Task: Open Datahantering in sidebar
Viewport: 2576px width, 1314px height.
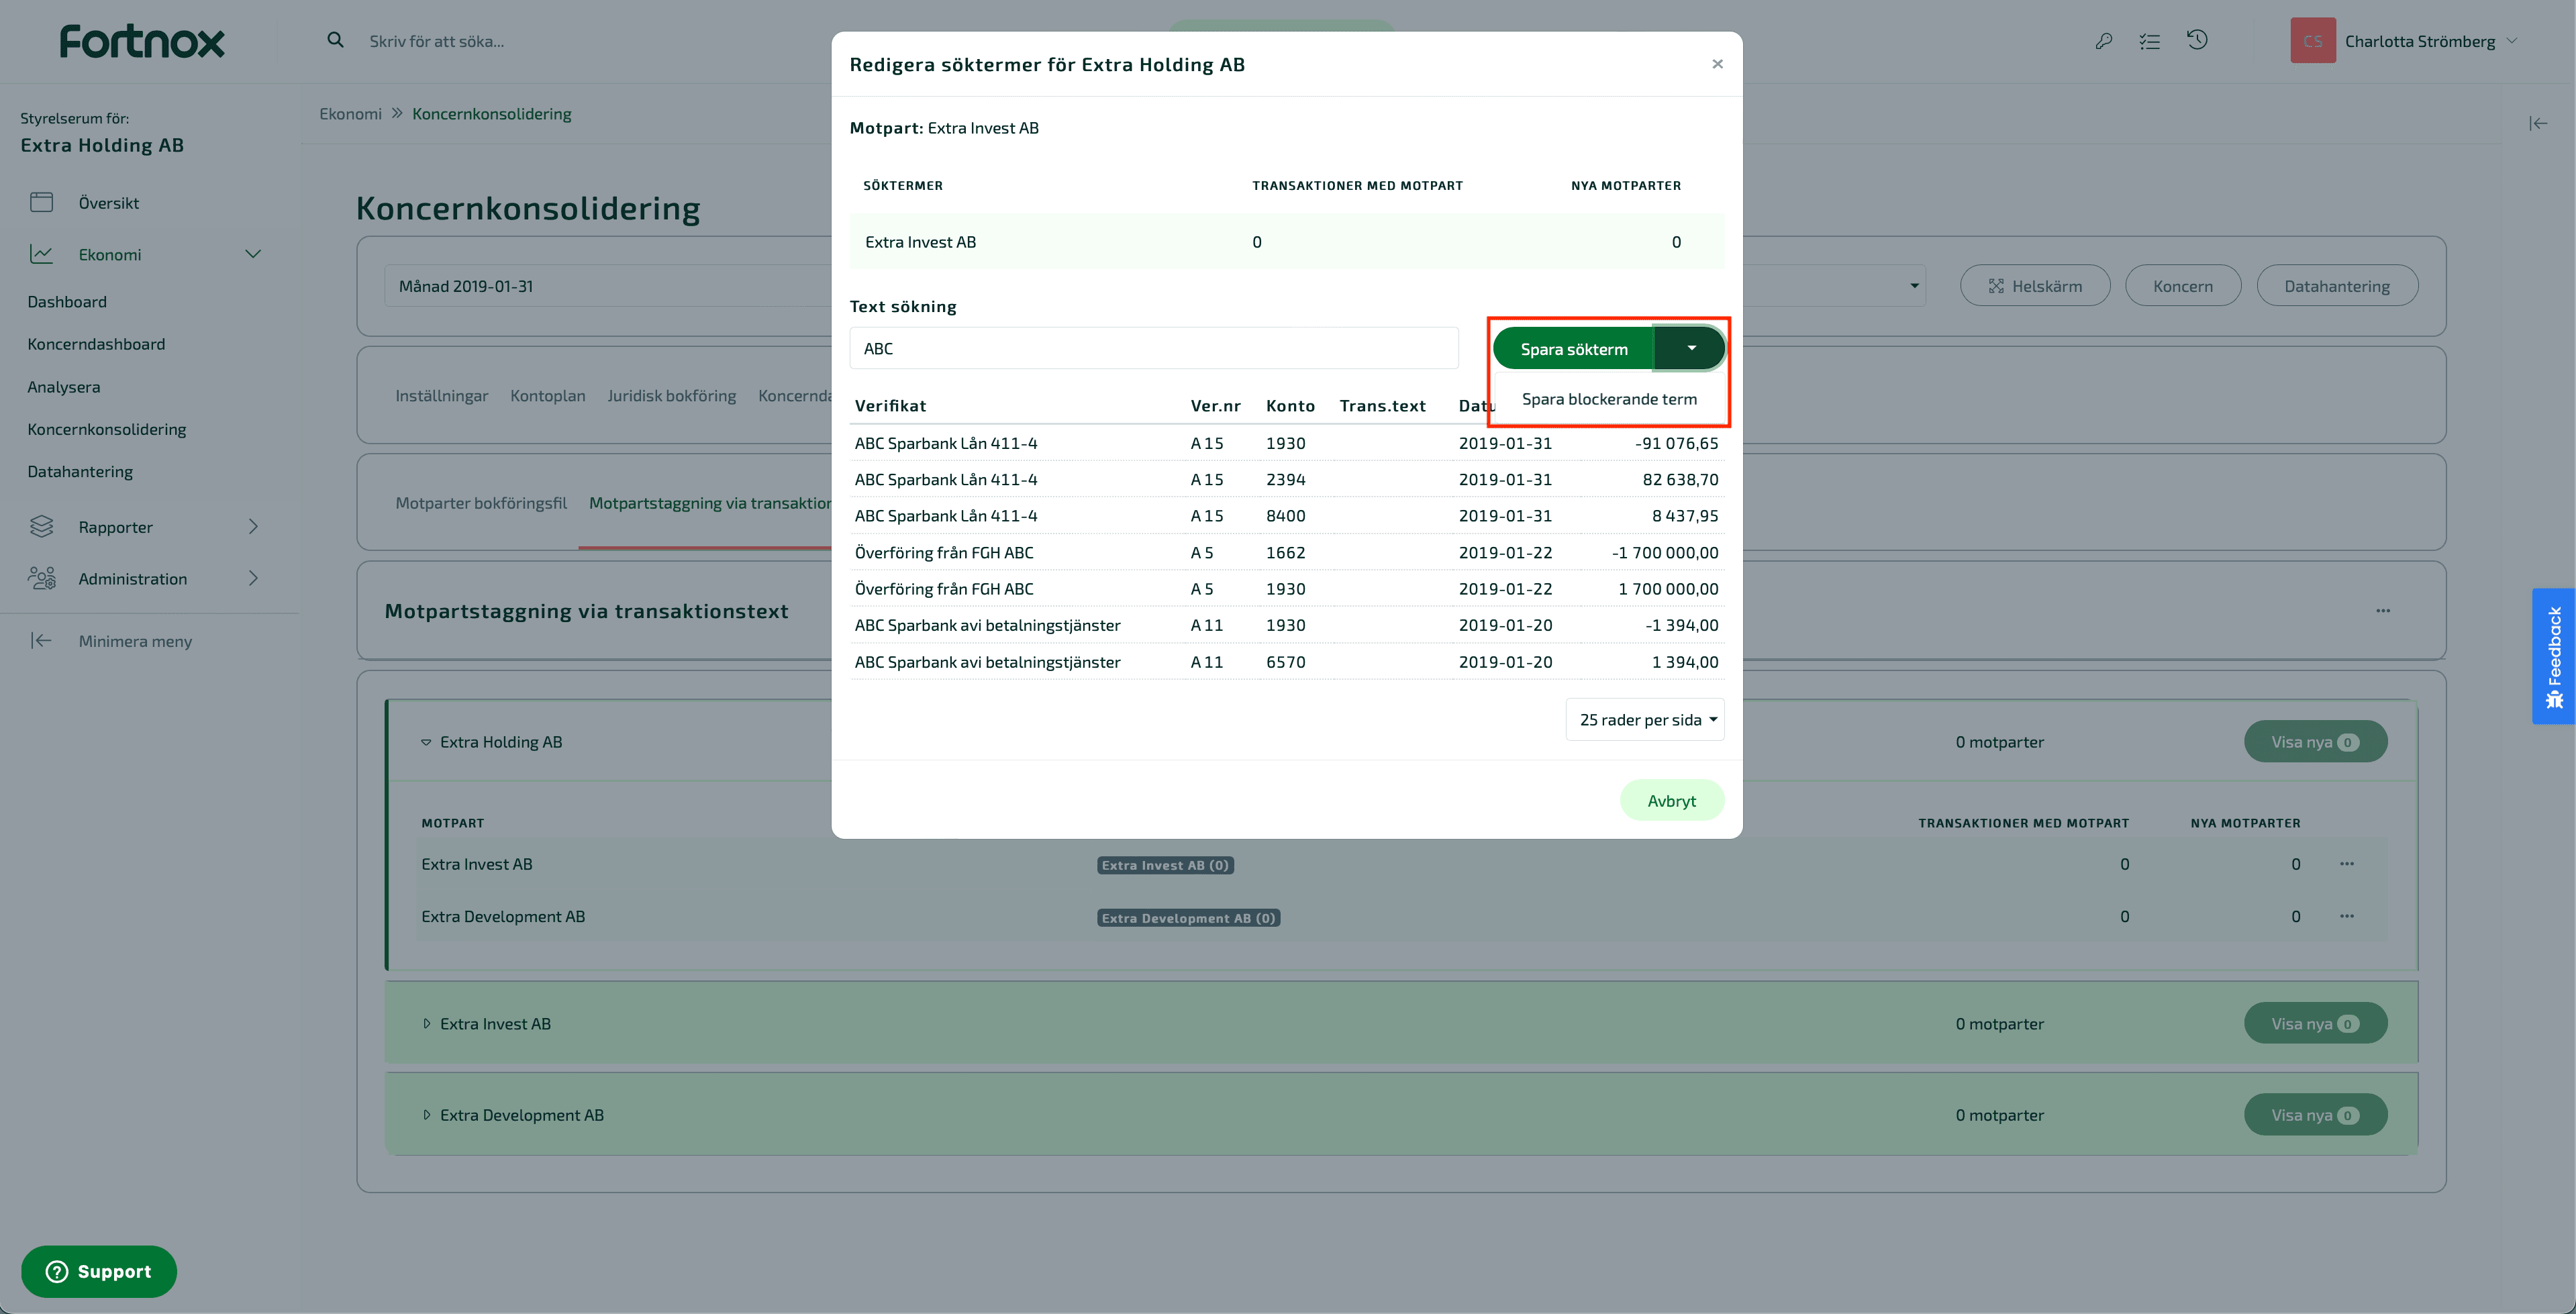Action: pyautogui.click(x=80, y=471)
